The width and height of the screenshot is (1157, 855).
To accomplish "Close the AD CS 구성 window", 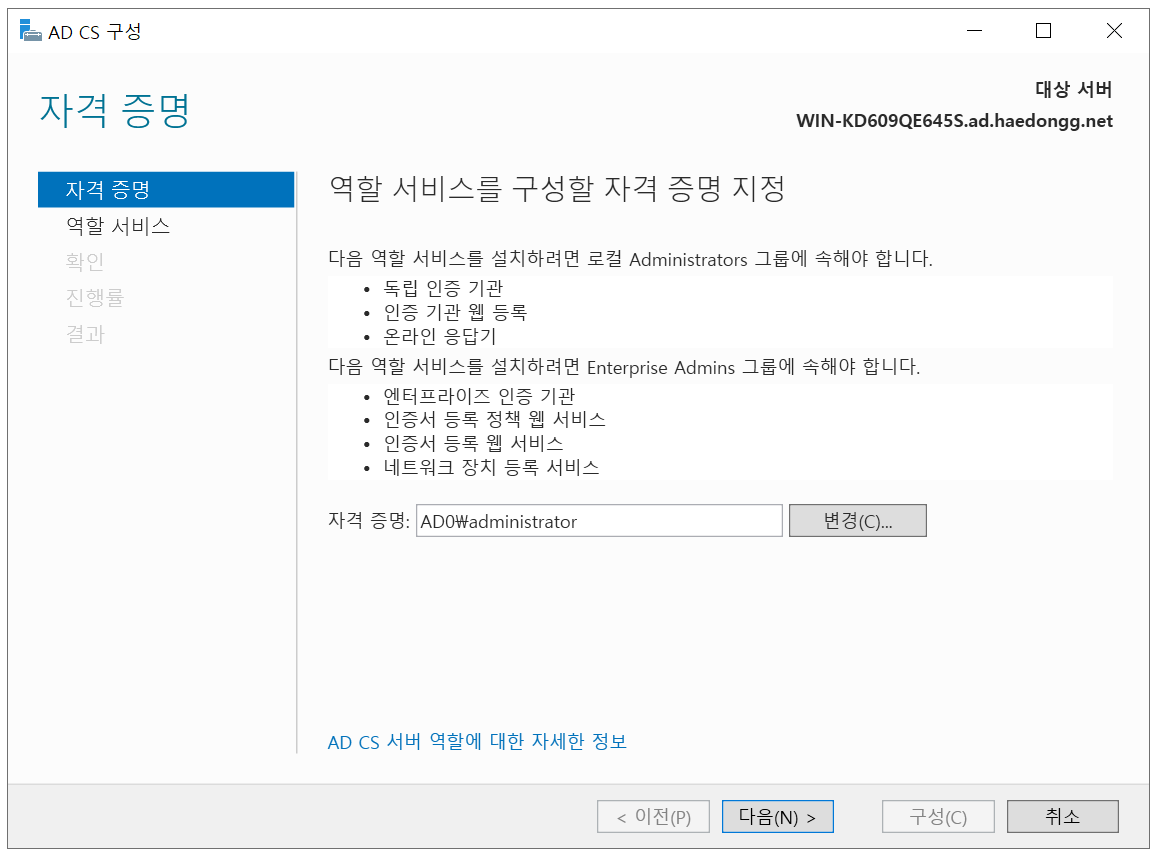I will [1114, 31].
